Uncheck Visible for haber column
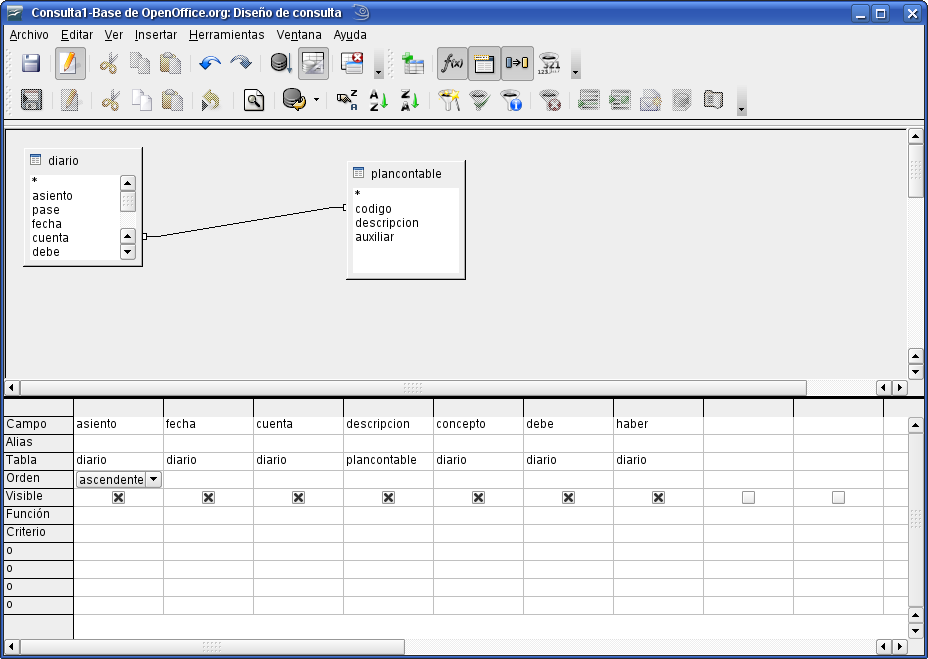This screenshot has height=659, width=928. click(x=658, y=497)
